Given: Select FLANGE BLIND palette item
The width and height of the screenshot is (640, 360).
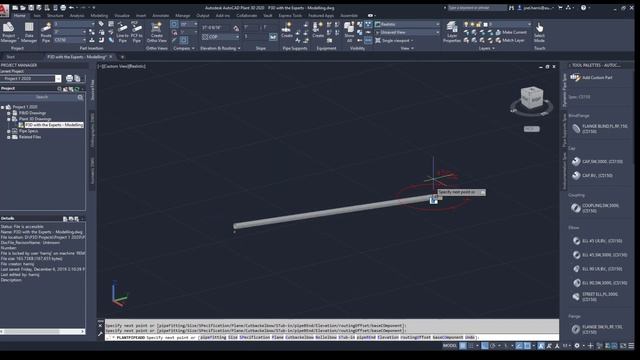Looking at the screenshot, I should coord(600,129).
